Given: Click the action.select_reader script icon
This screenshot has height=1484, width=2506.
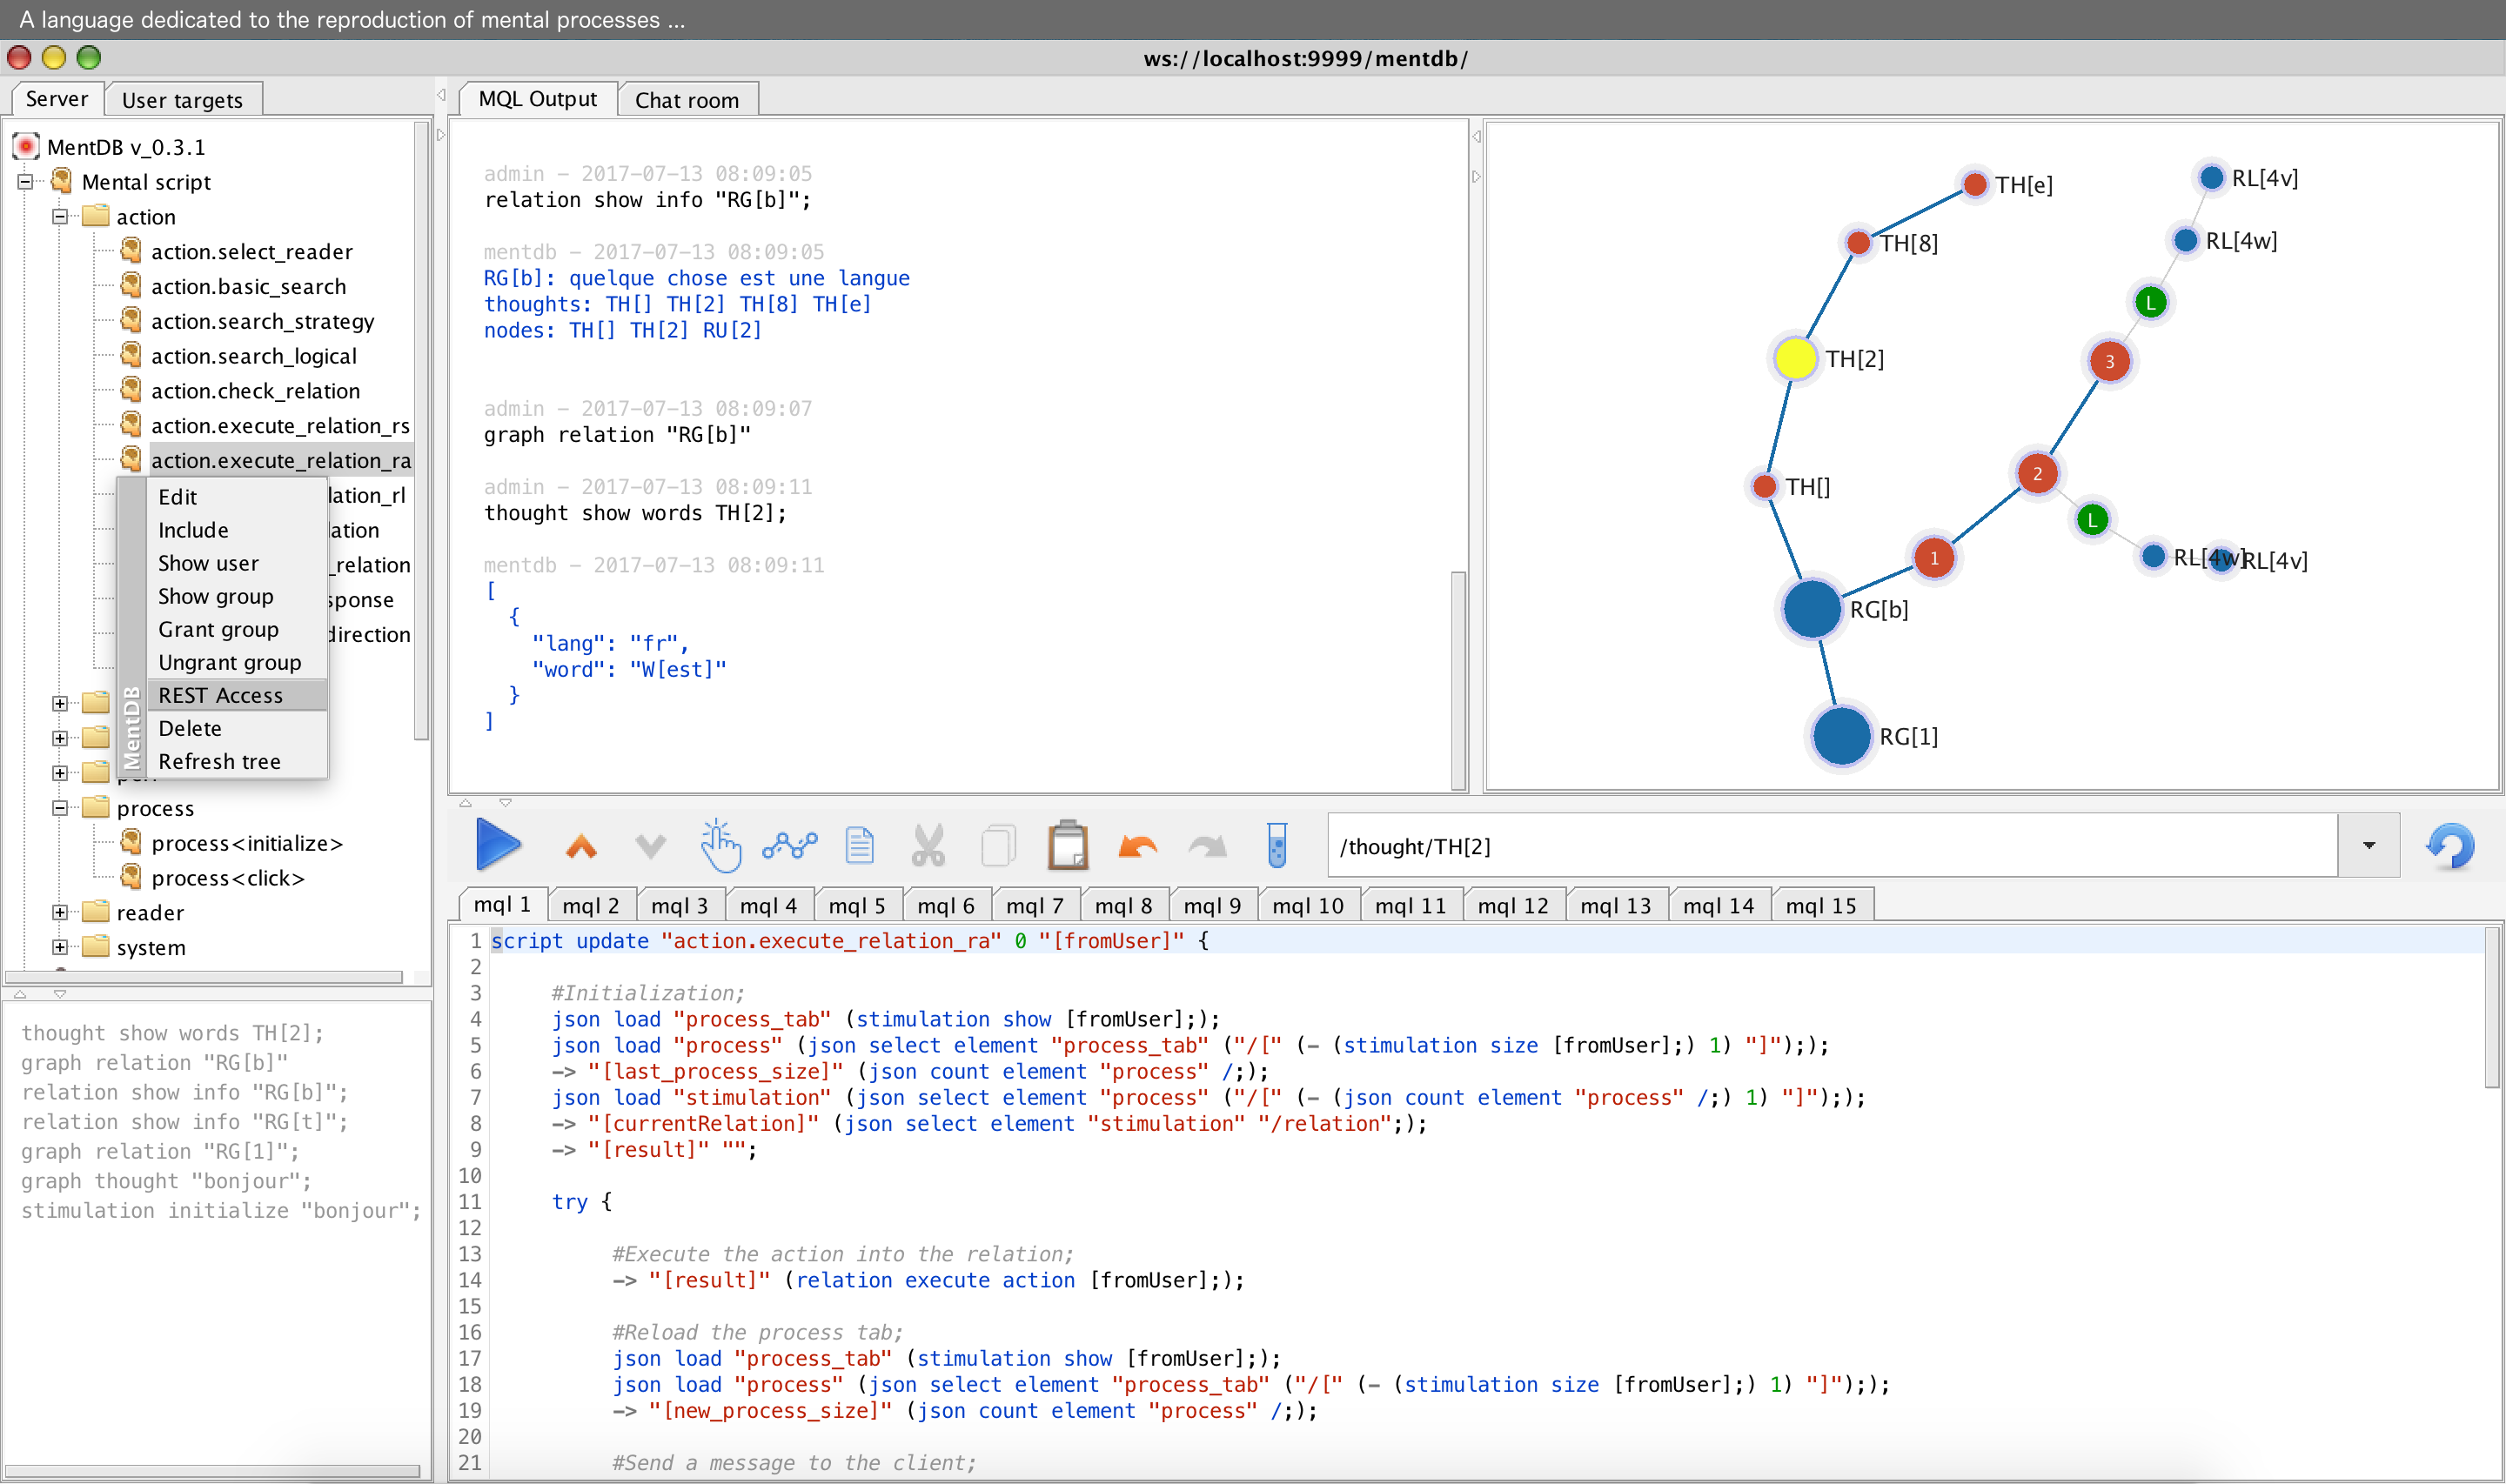Looking at the screenshot, I should tap(131, 250).
